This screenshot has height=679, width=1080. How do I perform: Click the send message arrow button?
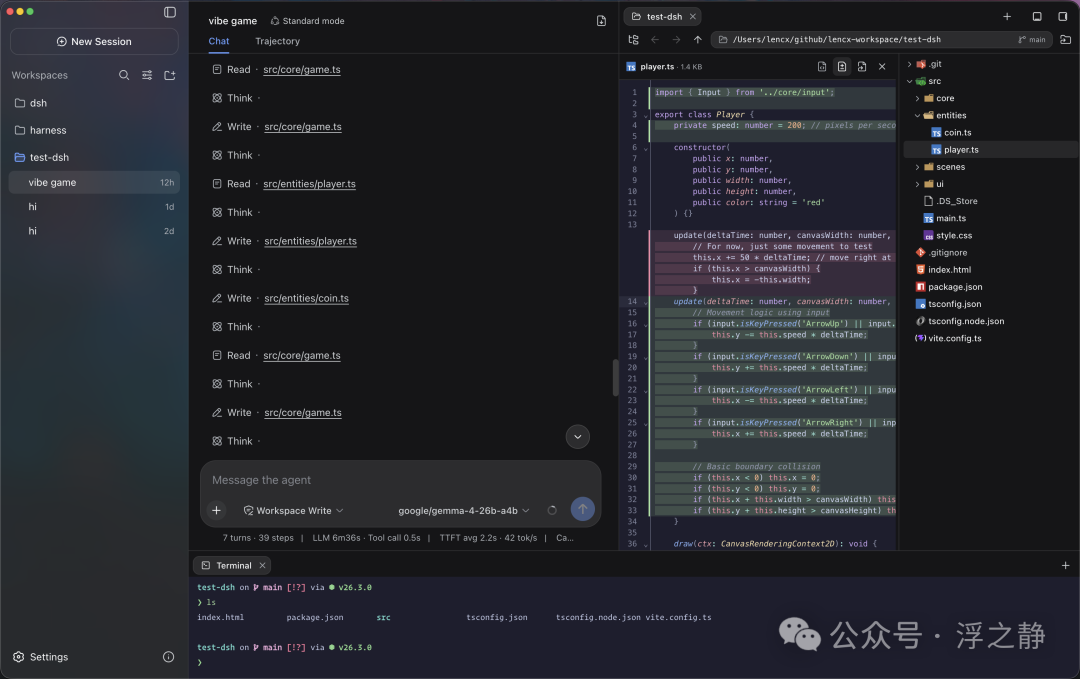click(x=583, y=510)
